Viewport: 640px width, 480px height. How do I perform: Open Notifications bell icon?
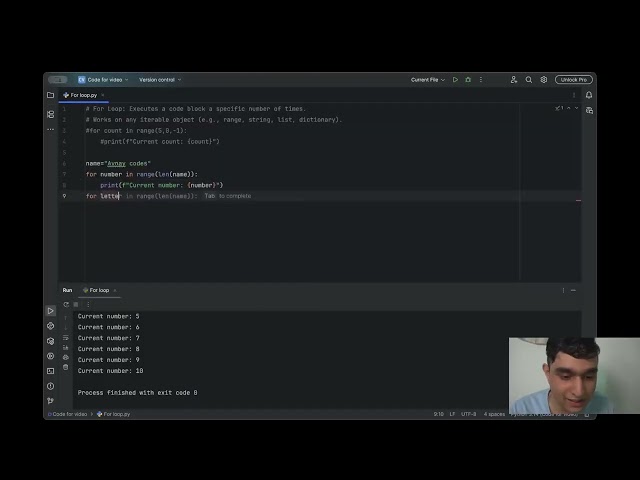589,95
